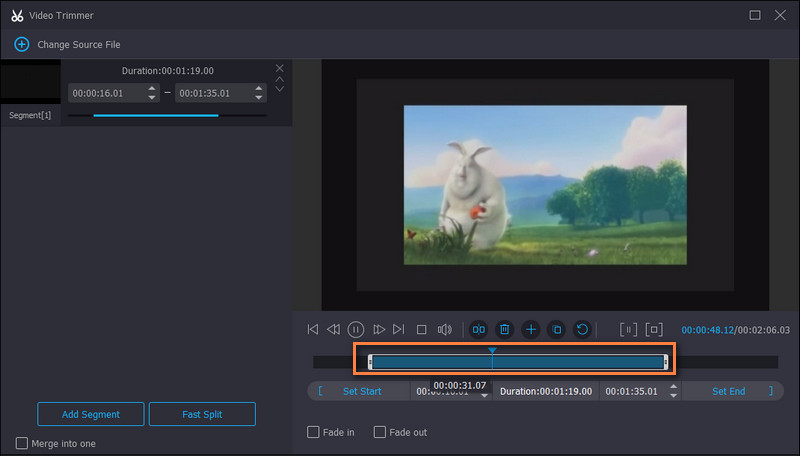Reset trimming with the circular arrow icon
This screenshot has width=800, height=456.
tap(583, 329)
